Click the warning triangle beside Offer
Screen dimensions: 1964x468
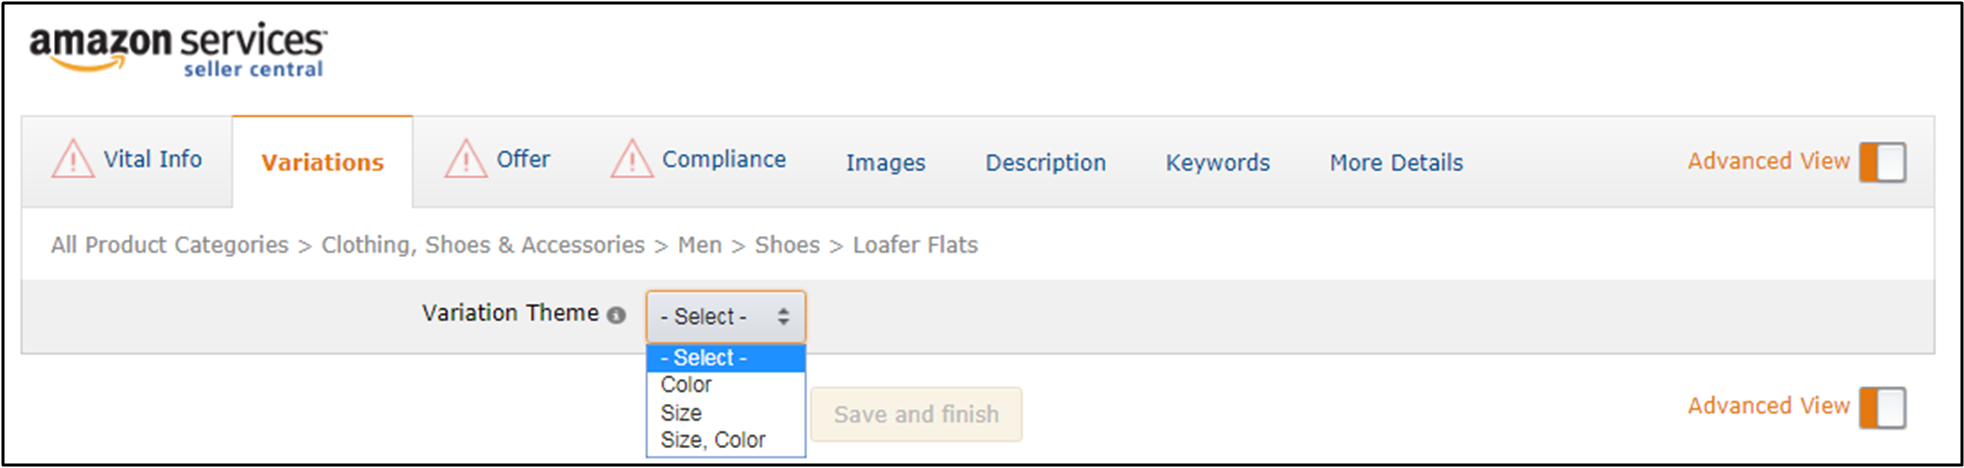click(x=465, y=159)
